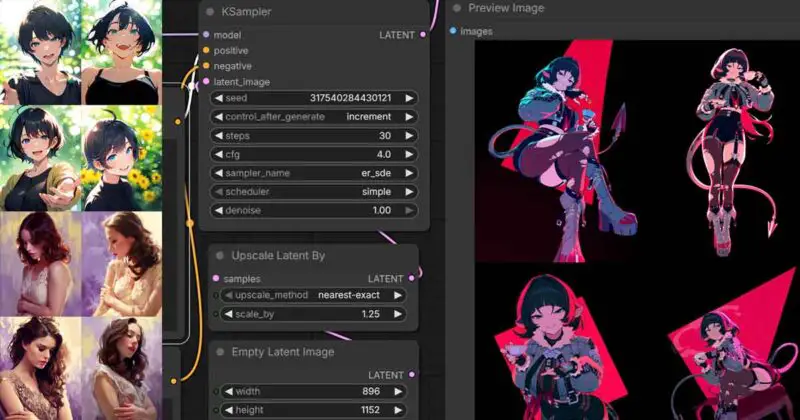
Task: Increase height with the right arrow
Action: pyautogui.click(x=398, y=410)
